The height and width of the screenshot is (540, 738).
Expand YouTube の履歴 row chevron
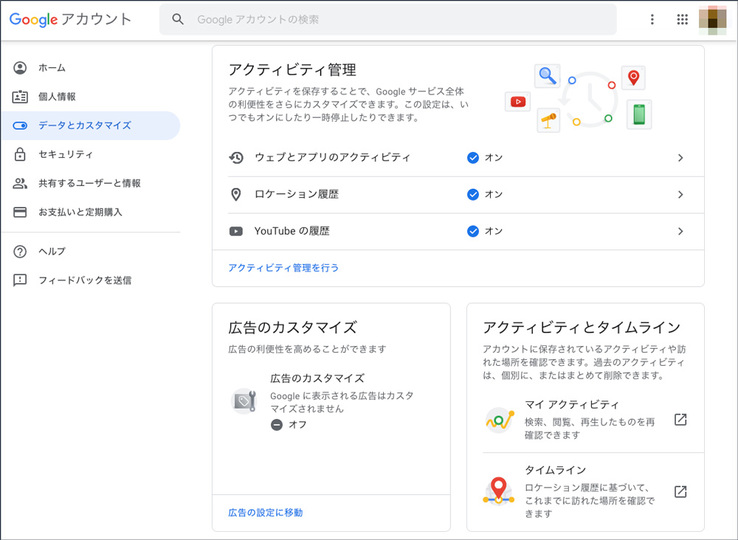(680, 231)
